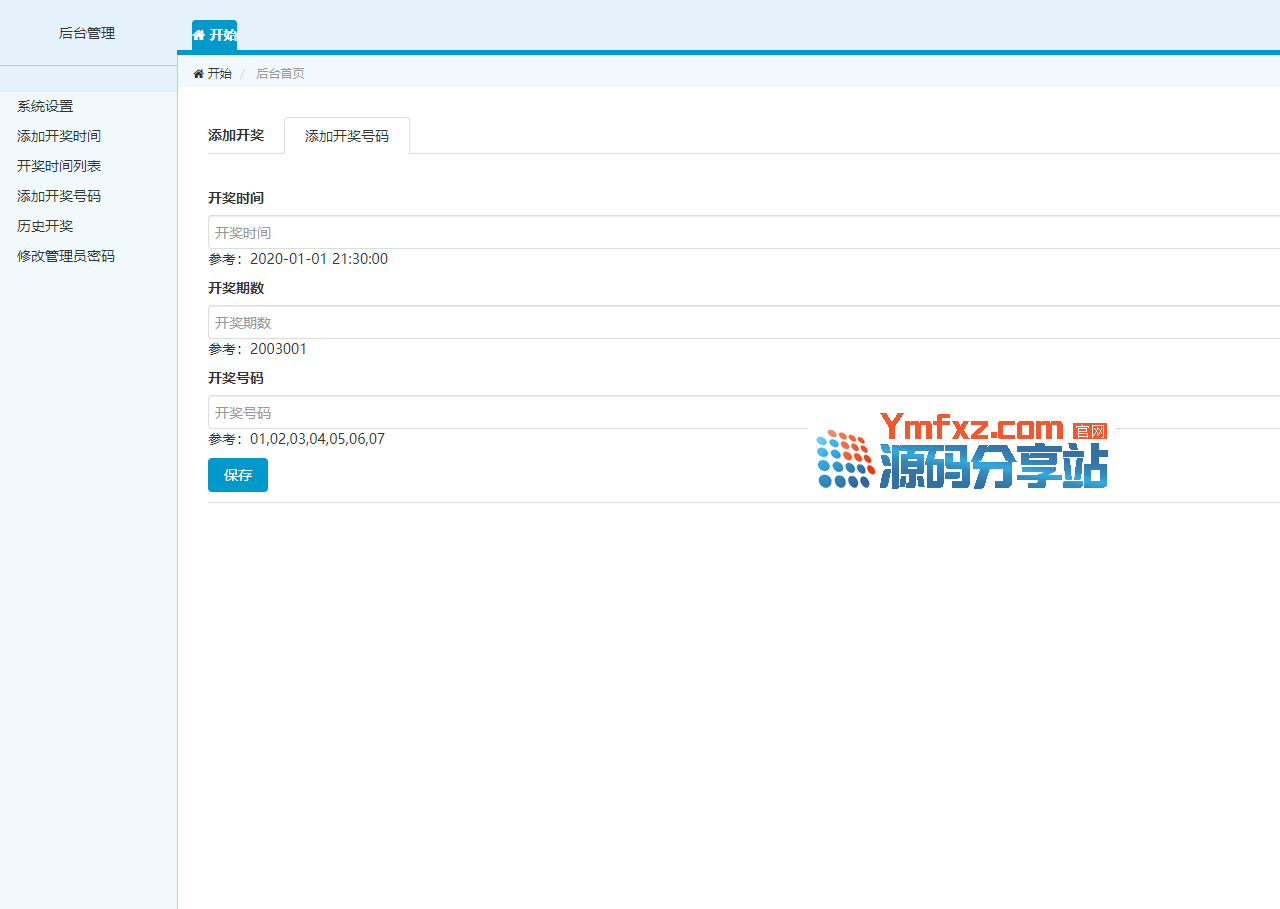Open 历史开奖 in the sidebar
This screenshot has height=909, width=1280.
pos(45,226)
